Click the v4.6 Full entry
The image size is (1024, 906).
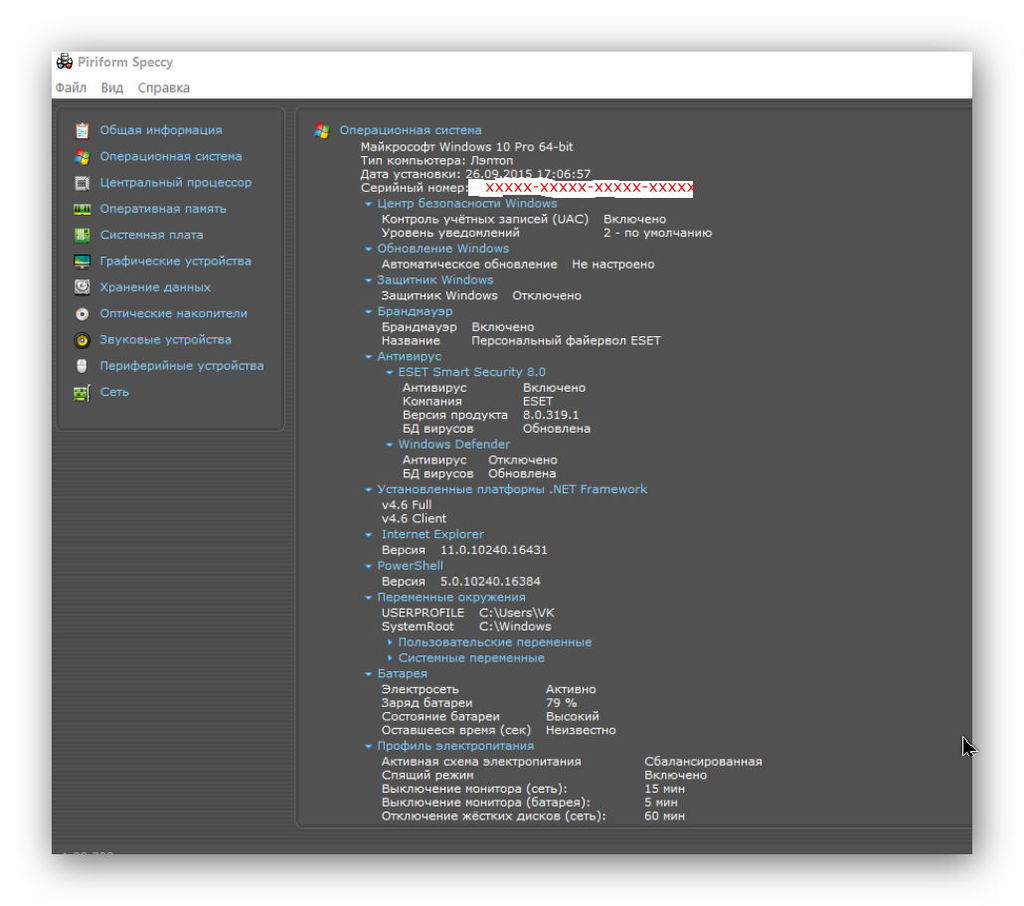pyautogui.click(x=406, y=505)
